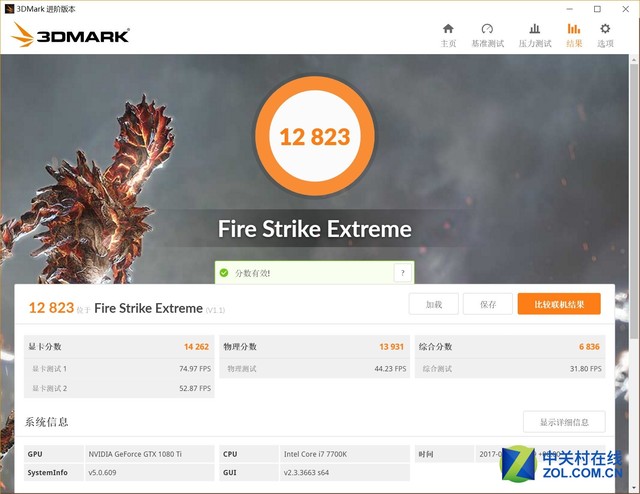The width and height of the screenshot is (640, 494).
Task: Click the physics score value 13 931
Action: (391, 347)
